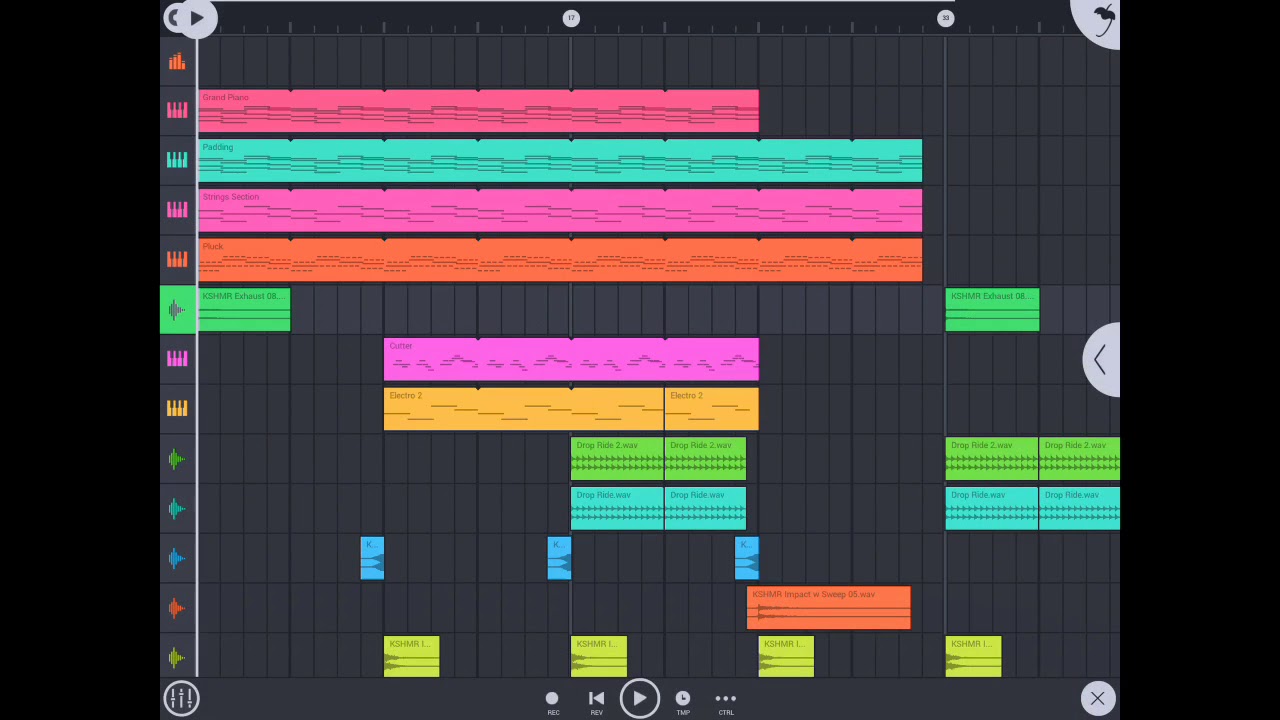Select the teal Drop Ride.wav waveform track icon
The image size is (1280, 720).
tap(177, 508)
